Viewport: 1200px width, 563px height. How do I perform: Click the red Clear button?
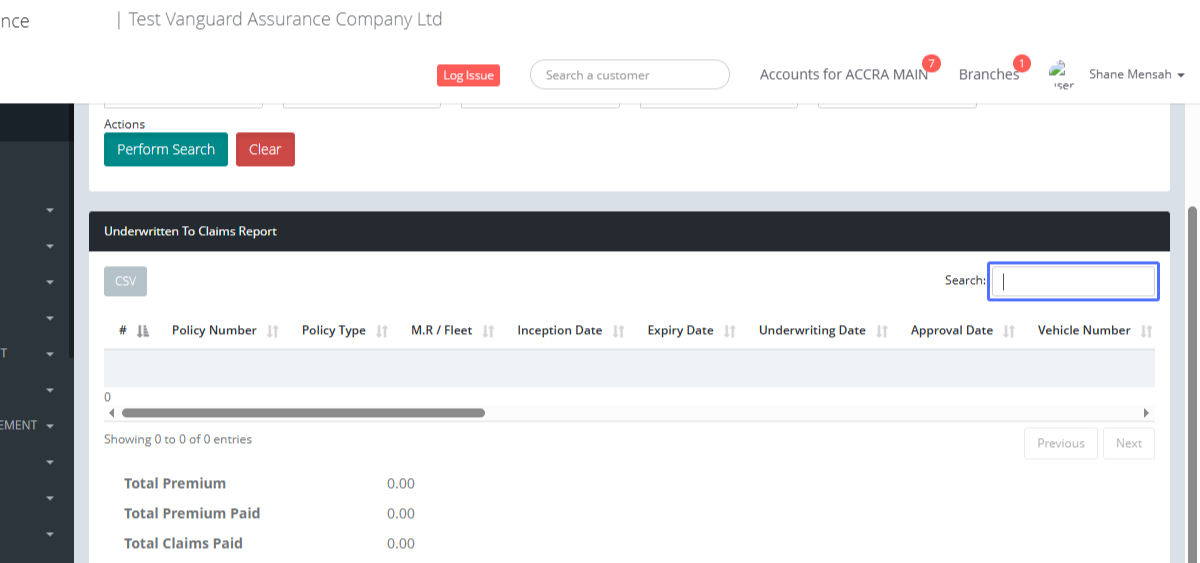point(265,150)
